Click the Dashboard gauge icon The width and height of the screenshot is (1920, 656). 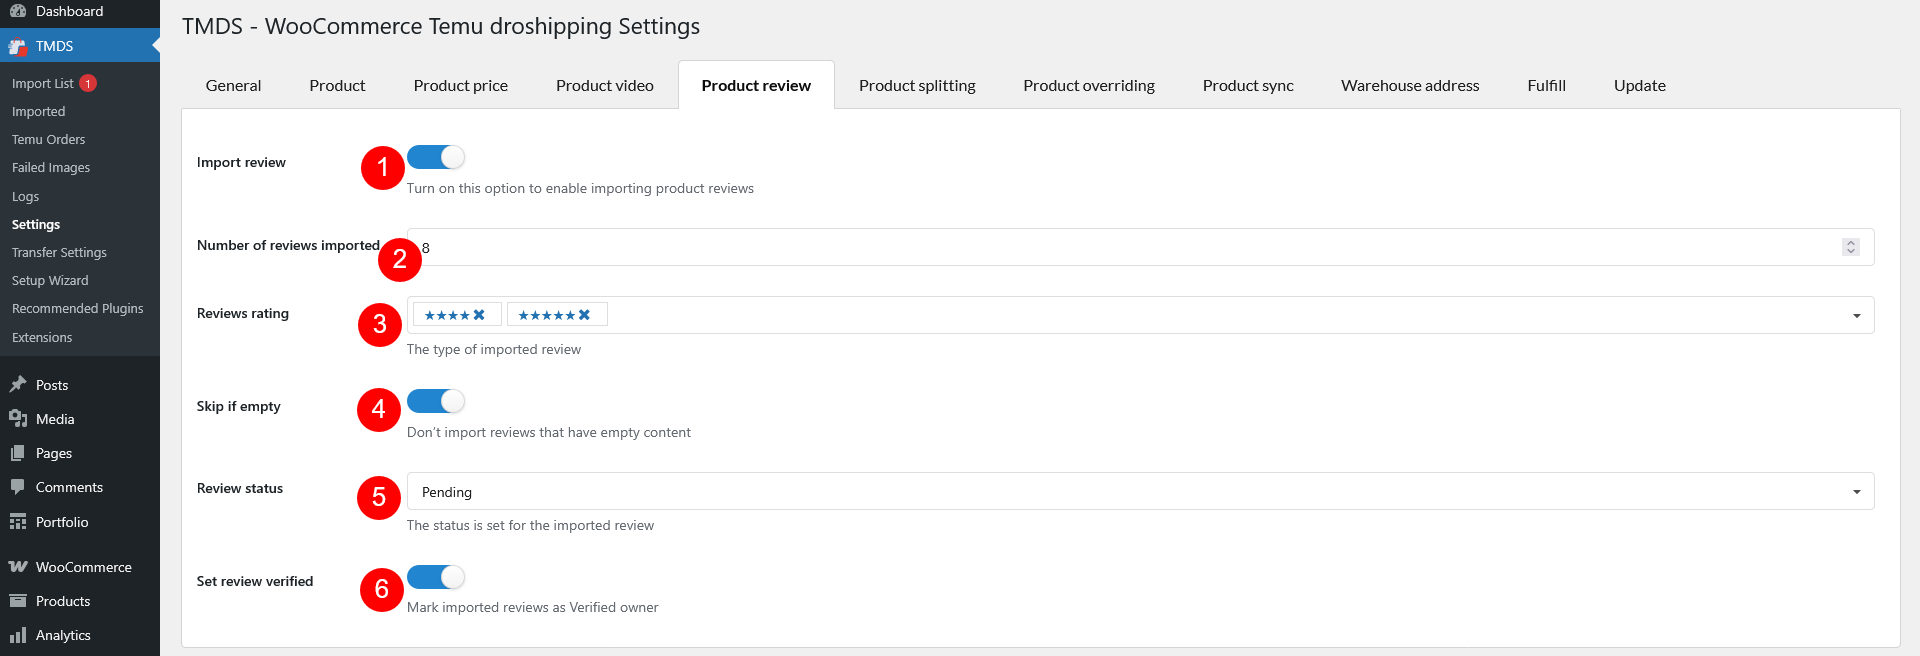click(17, 11)
